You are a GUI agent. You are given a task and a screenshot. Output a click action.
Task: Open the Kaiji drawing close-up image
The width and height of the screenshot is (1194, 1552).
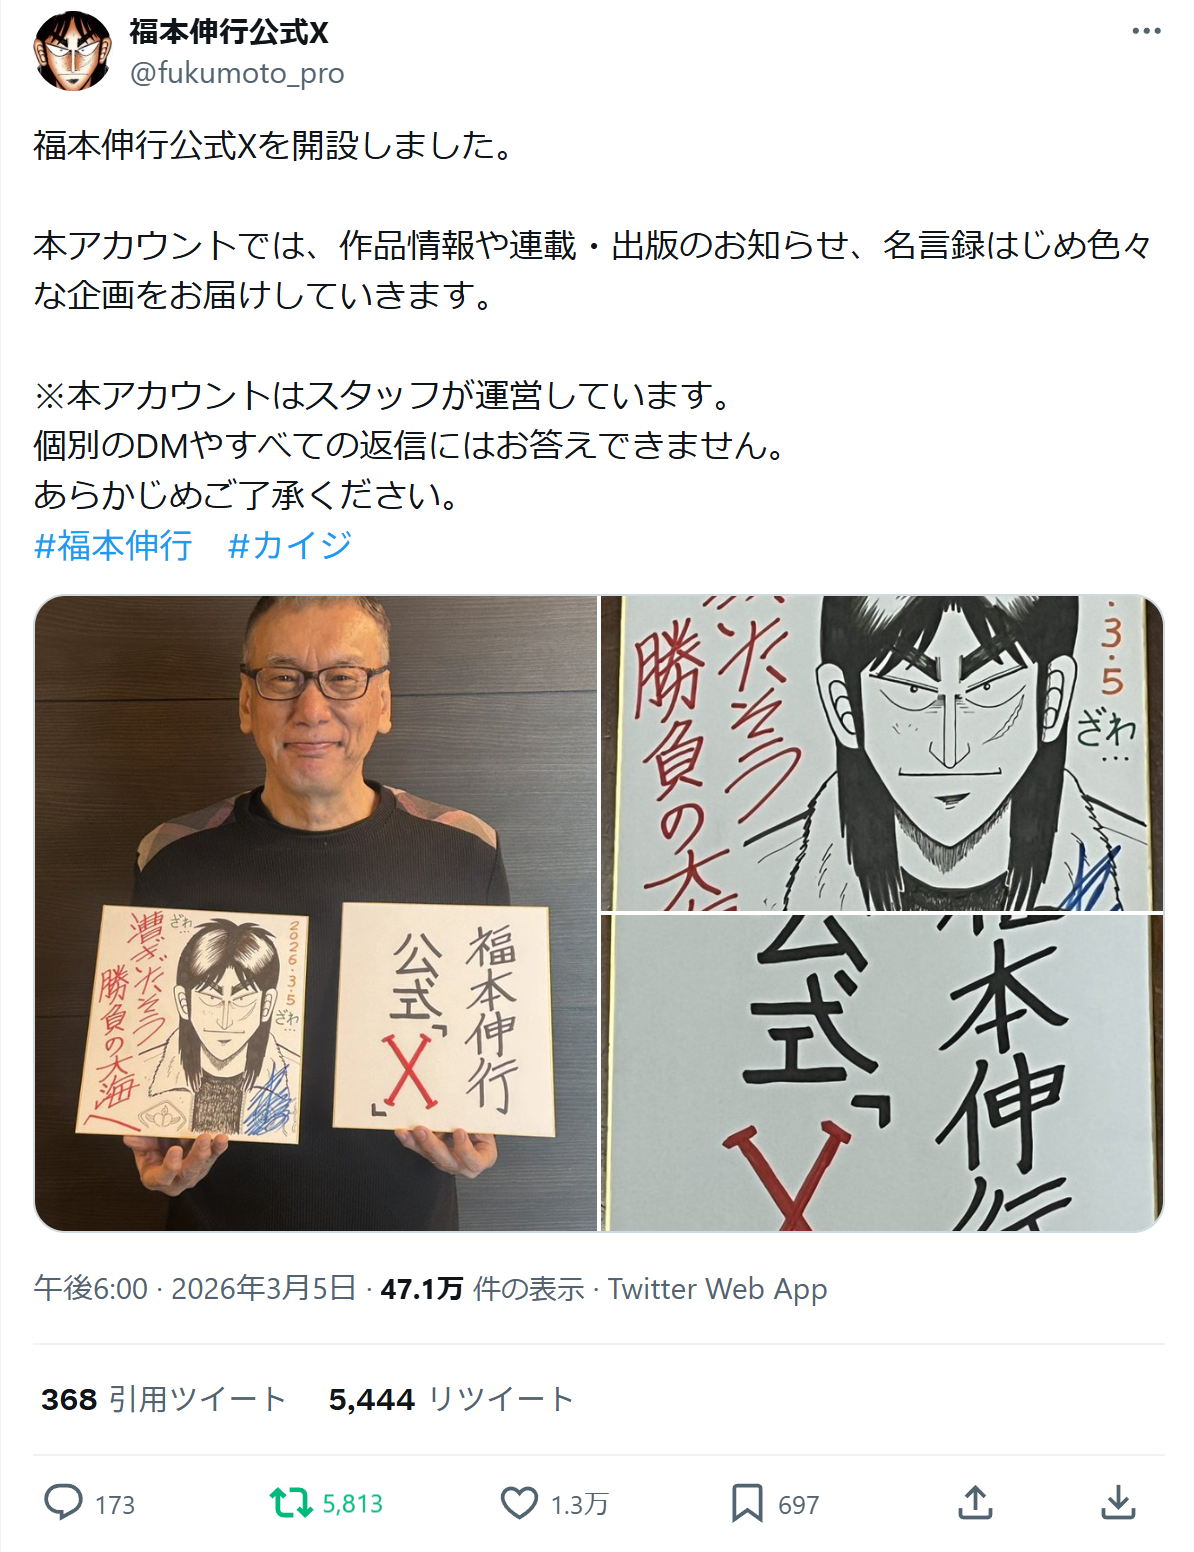click(x=882, y=753)
